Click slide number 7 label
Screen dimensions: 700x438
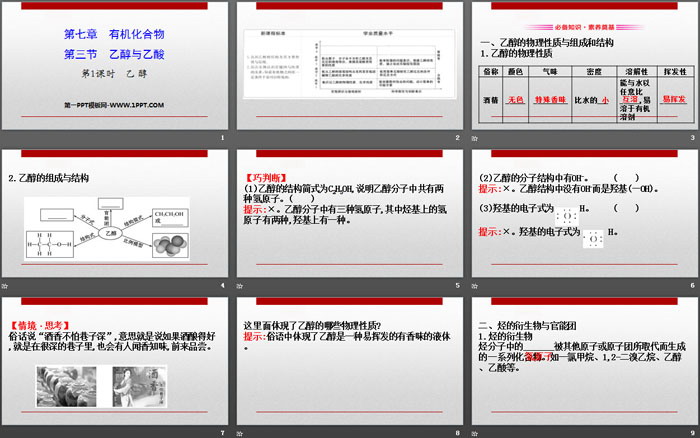pos(222,433)
